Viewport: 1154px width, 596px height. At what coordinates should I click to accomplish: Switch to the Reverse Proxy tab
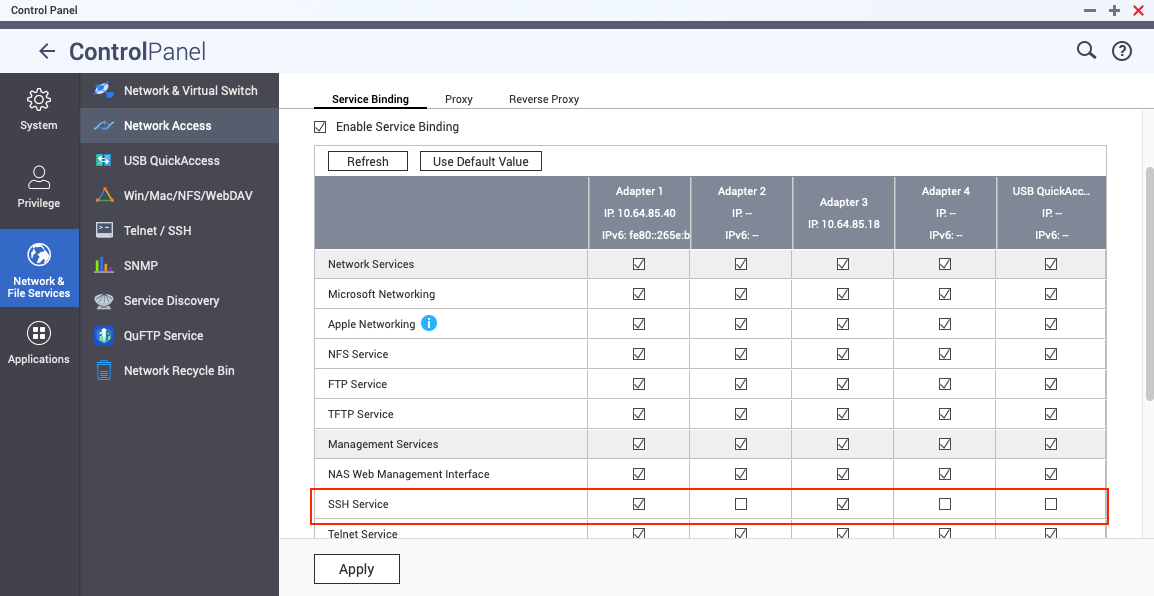[544, 99]
